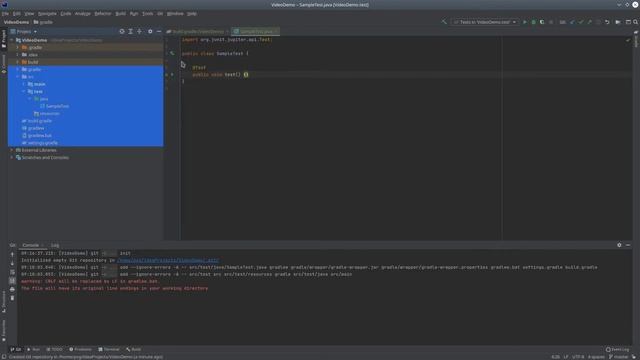Toggle the Structure side tool window stripe
This screenshot has height=360, width=640.
click(x=4, y=302)
